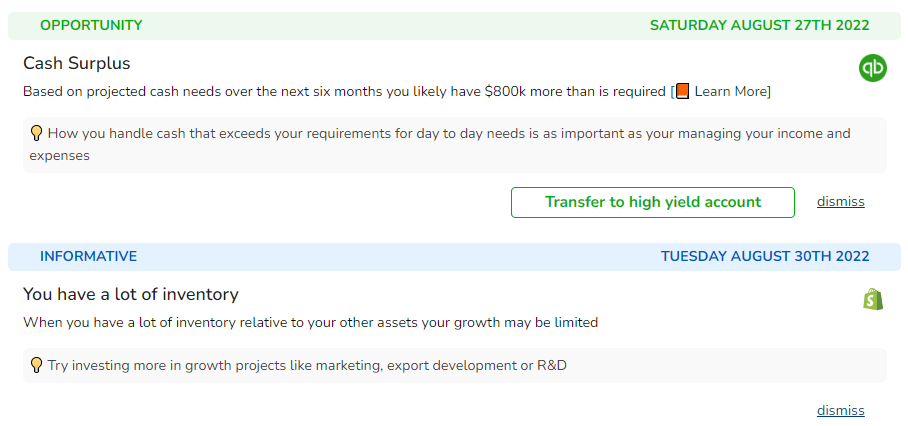Click the lightbulb icon in growth projects tip
The height and width of the screenshot is (426, 908).
(x=36, y=365)
